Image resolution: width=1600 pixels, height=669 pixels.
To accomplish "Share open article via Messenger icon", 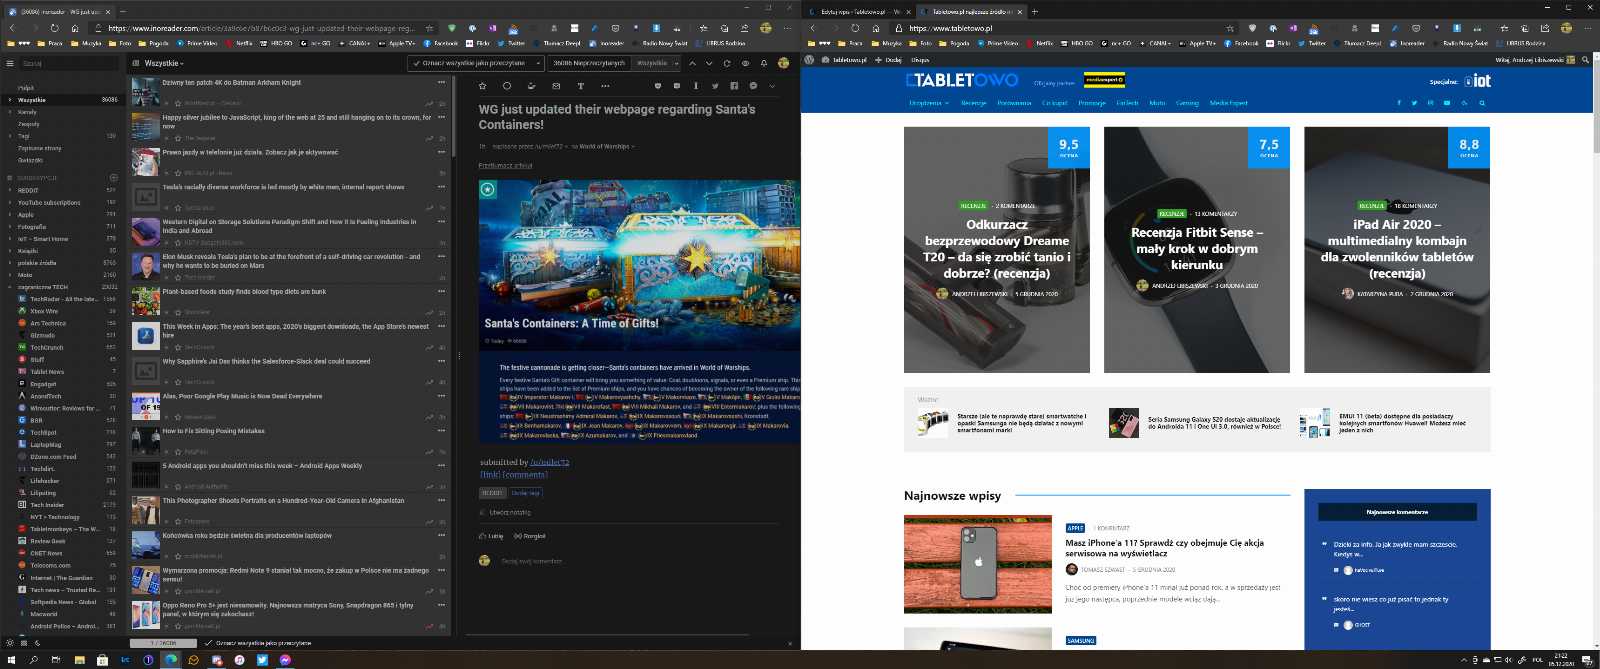I will [752, 86].
